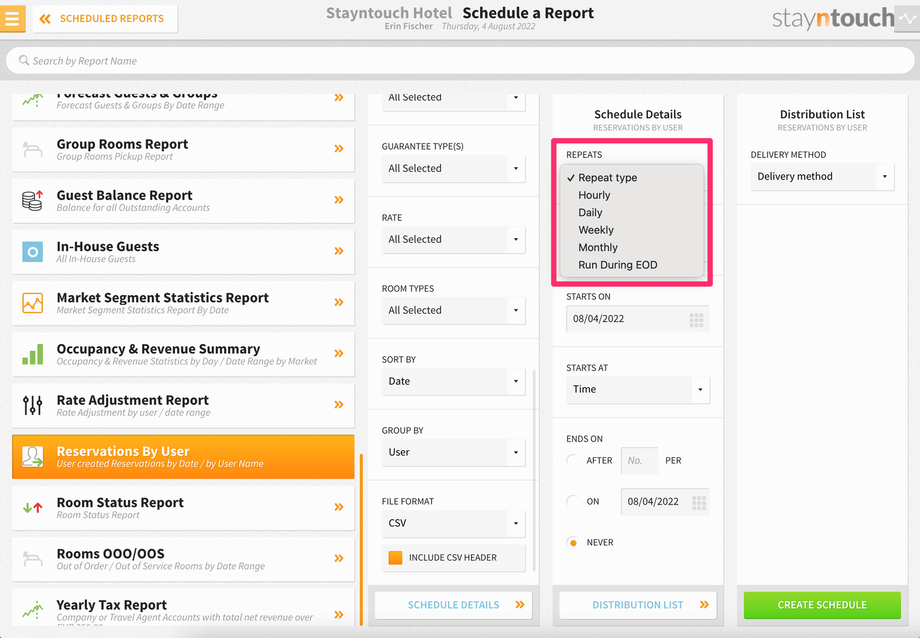Click the report list orange scrollbar
Viewport: 920px width, 638px height.
click(361, 539)
